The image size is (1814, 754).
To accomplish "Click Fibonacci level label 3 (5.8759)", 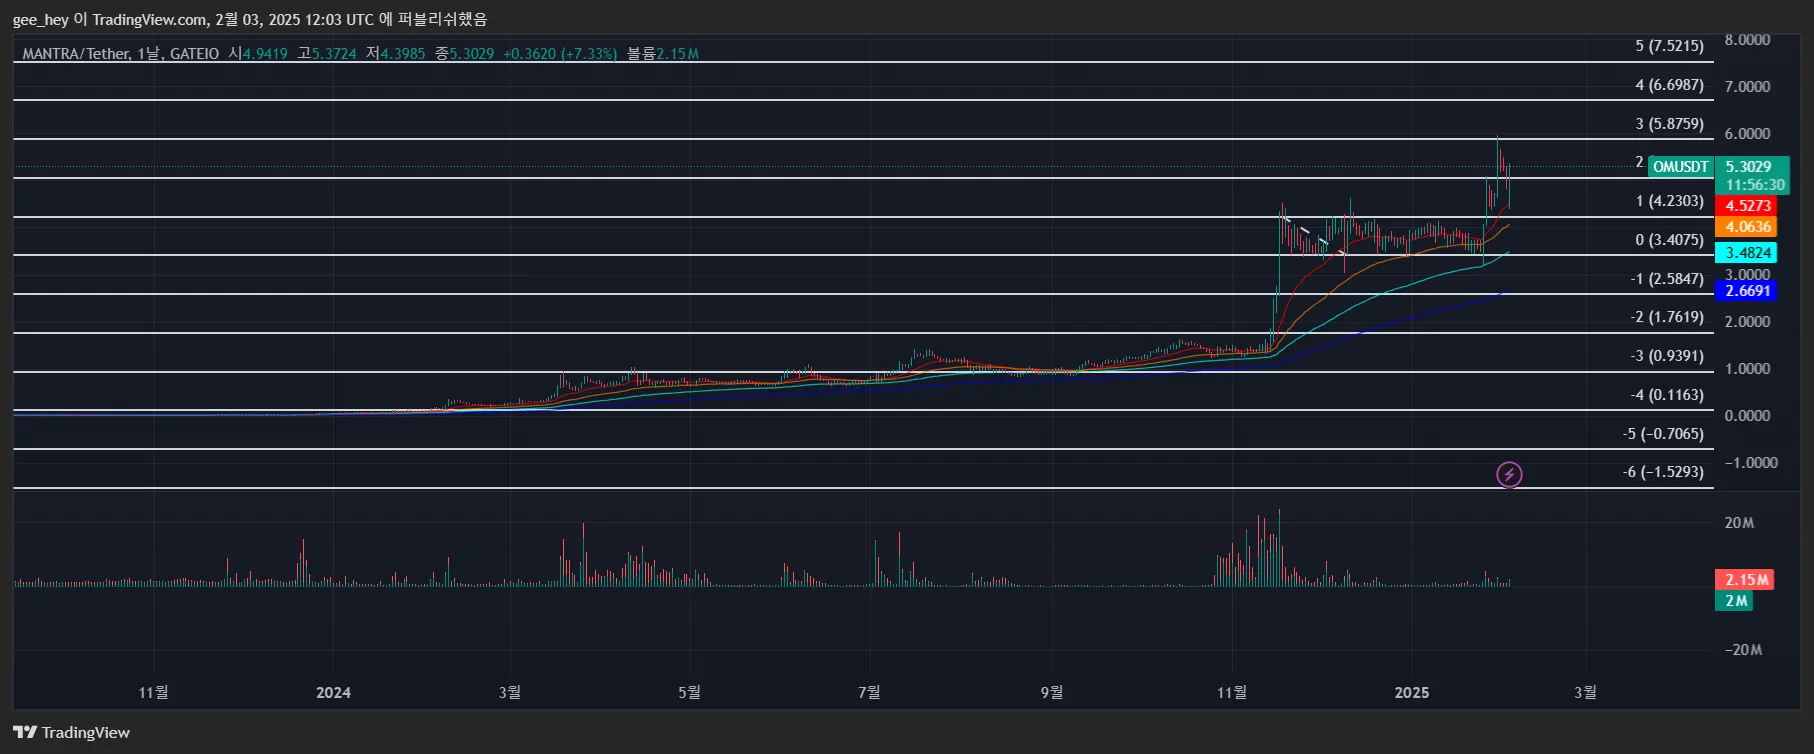I will click(1669, 124).
